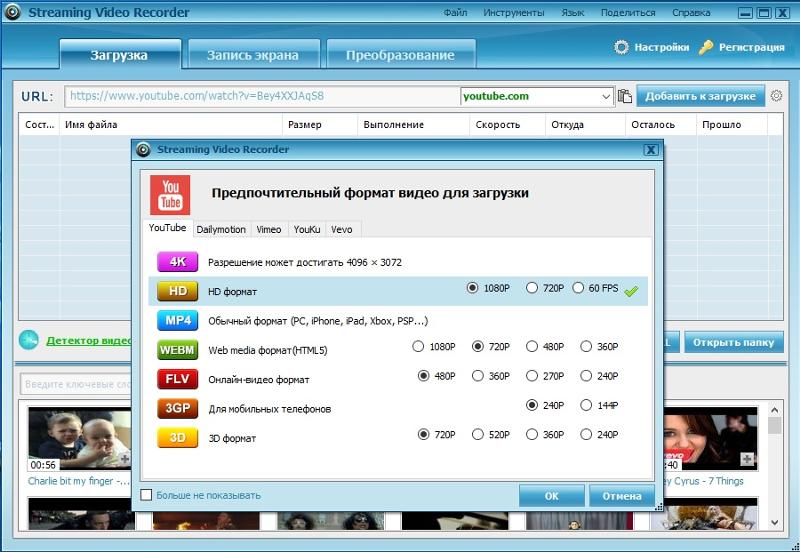800x552 pixels.
Task: Close the format preference dialog
Action: point(651,149)
